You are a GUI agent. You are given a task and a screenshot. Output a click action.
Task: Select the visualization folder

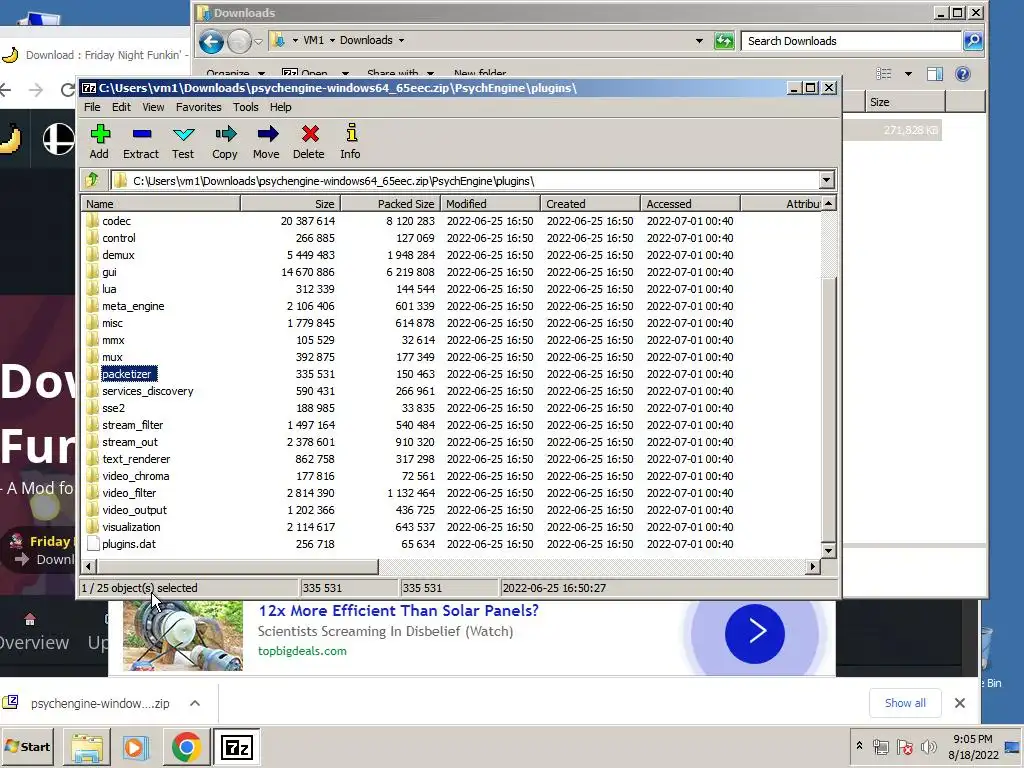[x=131, y=526]
